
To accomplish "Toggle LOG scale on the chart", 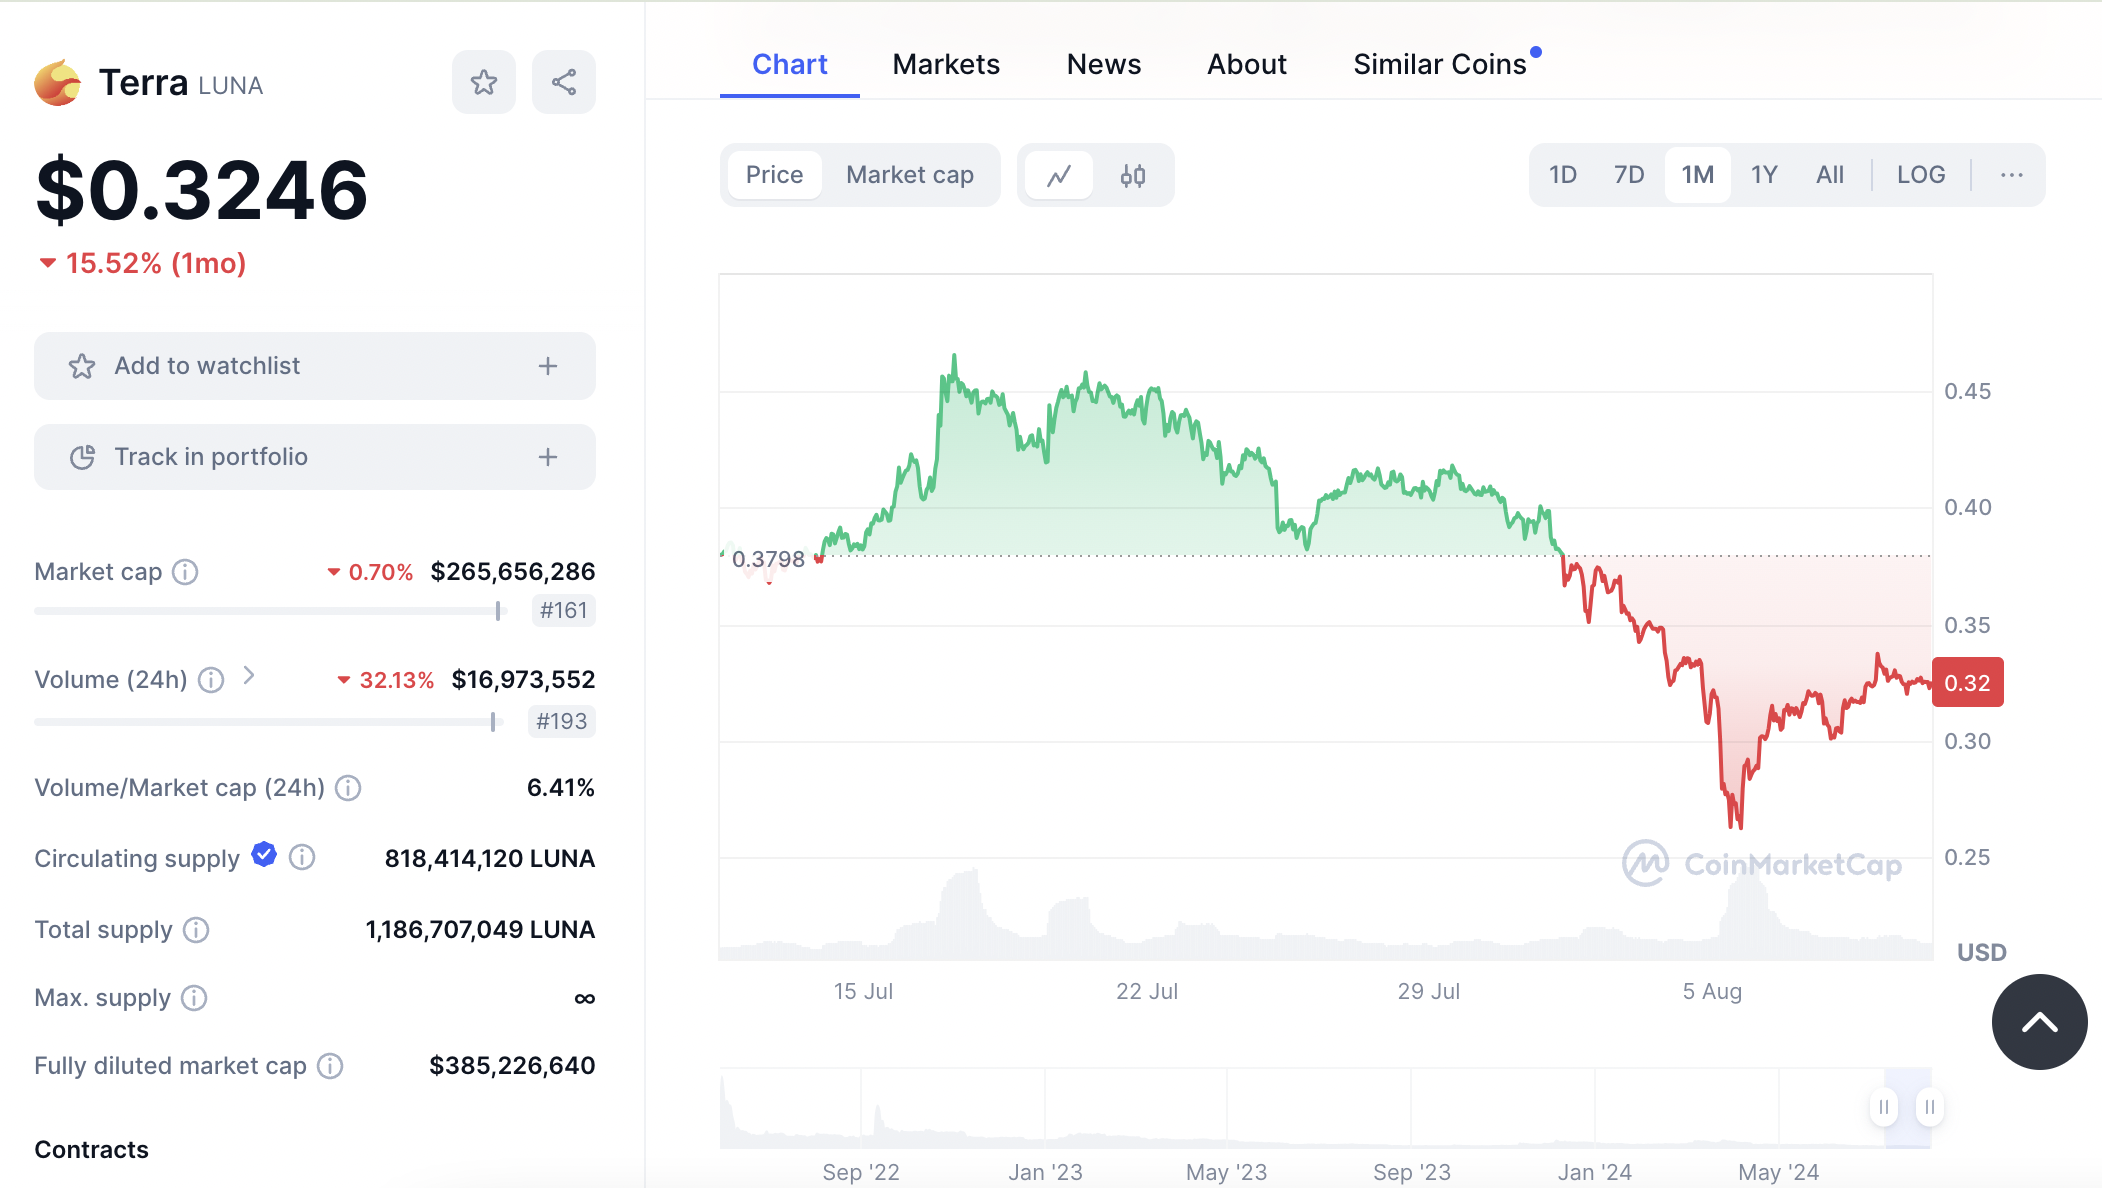I will tap(1921, 175).
